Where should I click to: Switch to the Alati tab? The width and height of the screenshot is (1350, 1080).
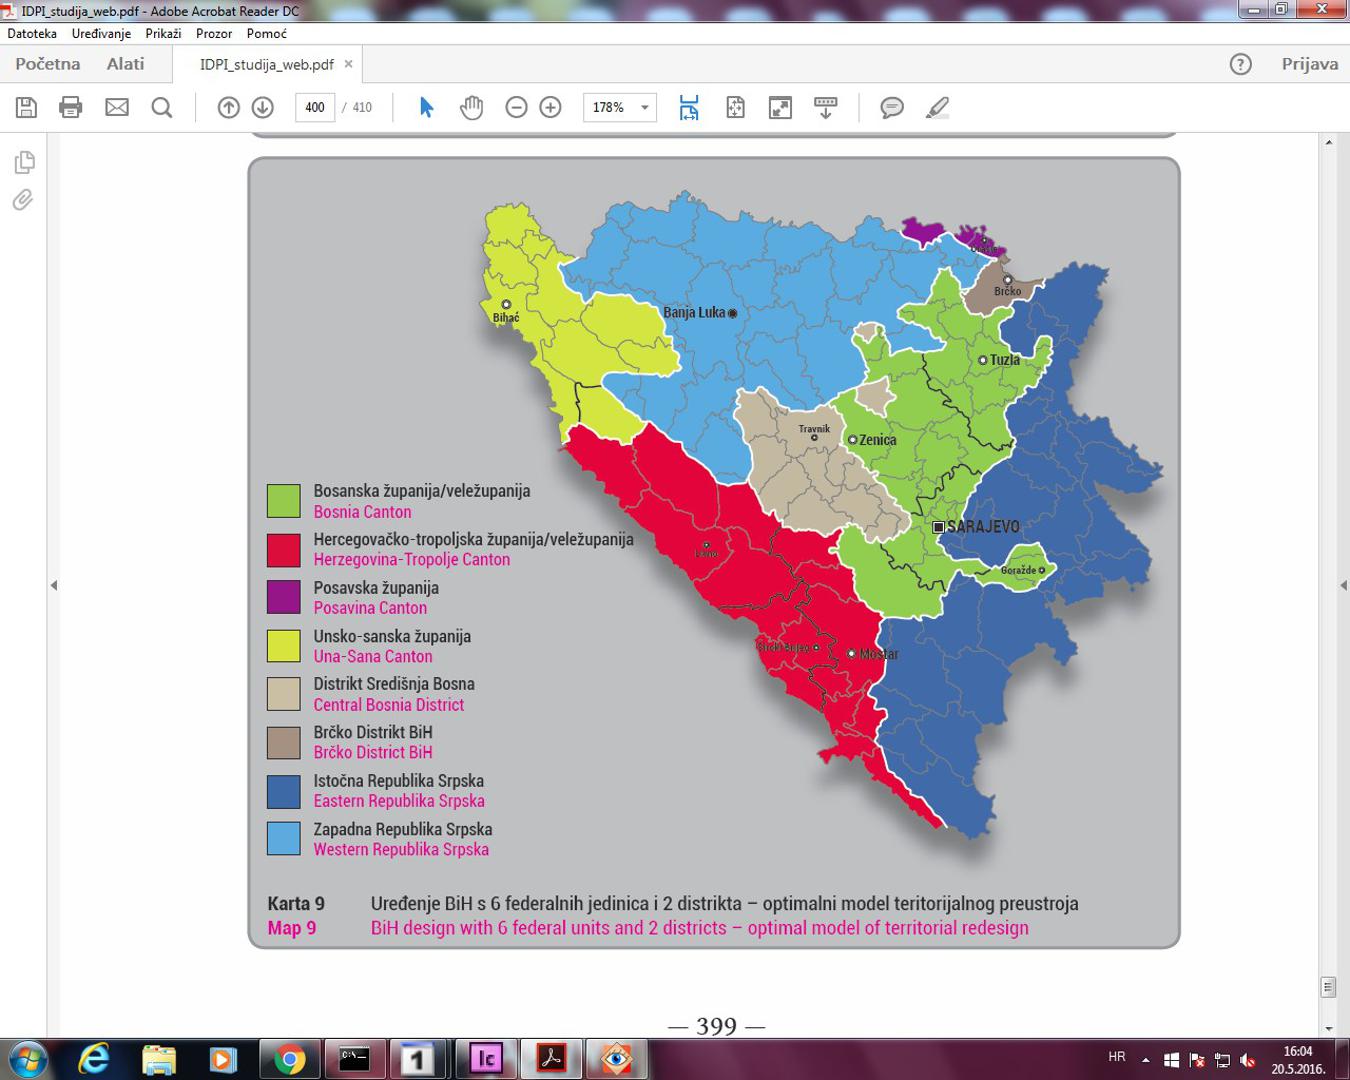pyautogui.click(x=126, y=64)
